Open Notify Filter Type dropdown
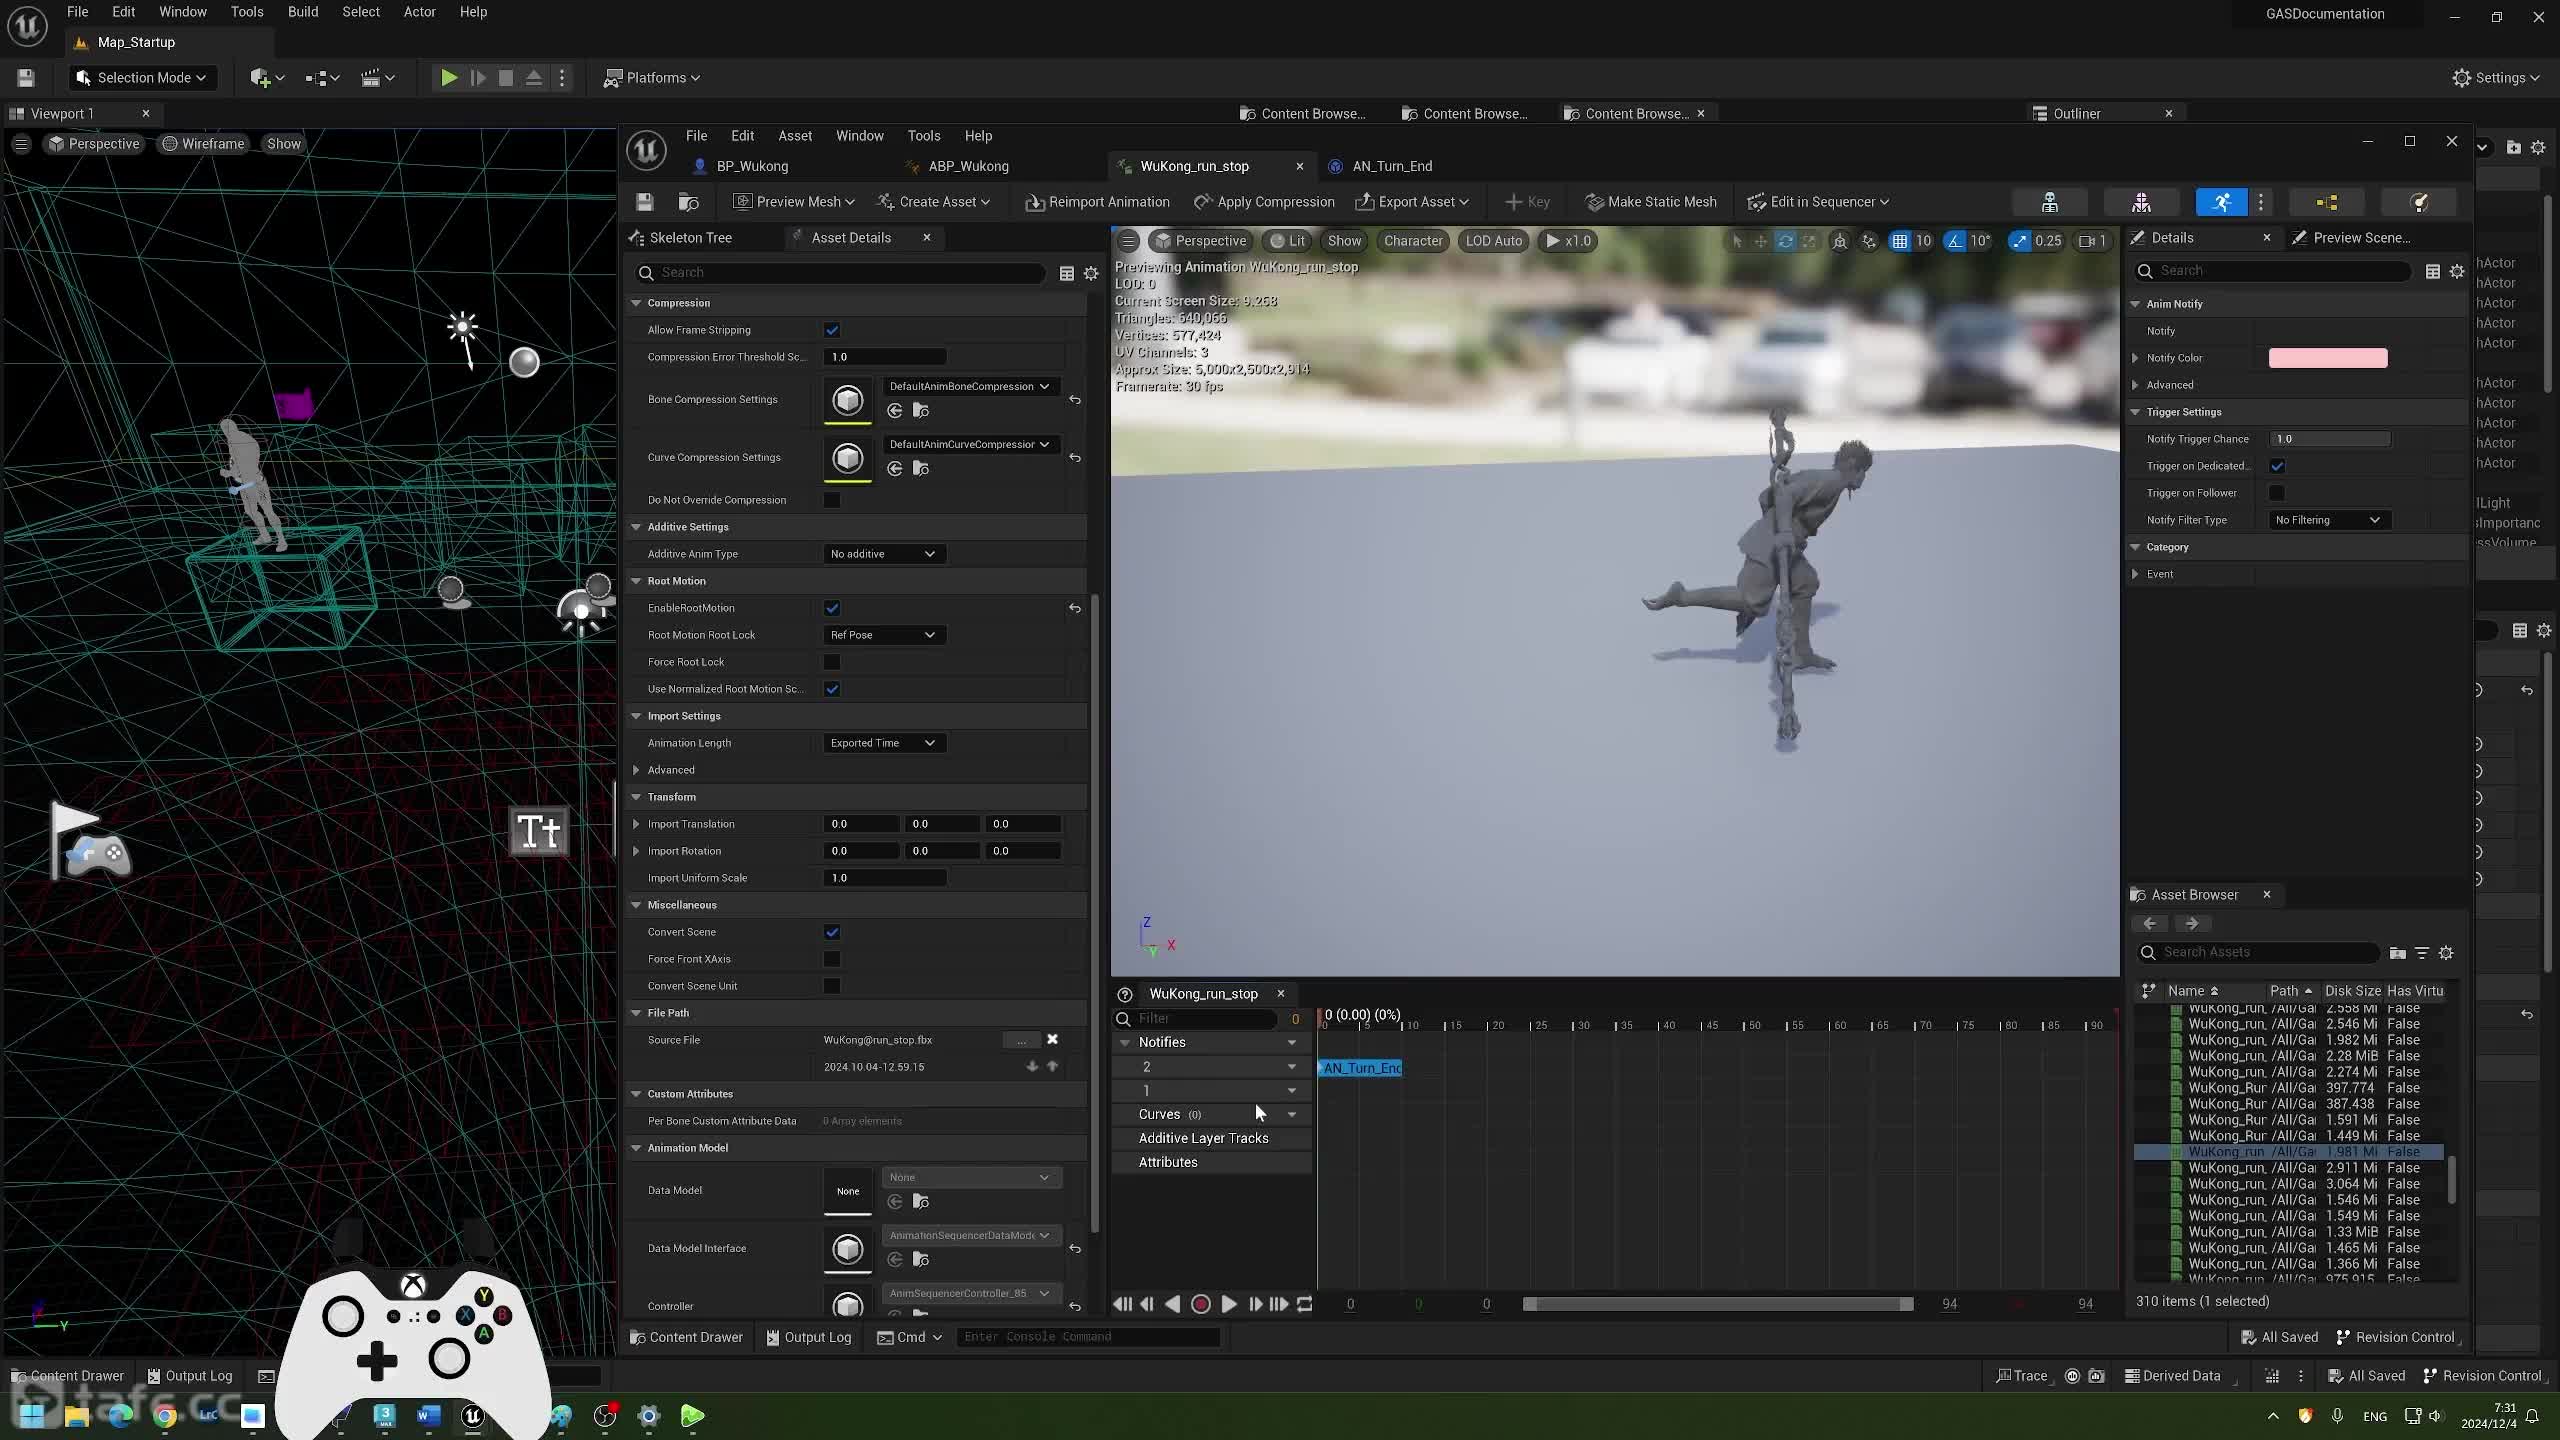2560x1440 pixels. click(x=2328, y=520)
